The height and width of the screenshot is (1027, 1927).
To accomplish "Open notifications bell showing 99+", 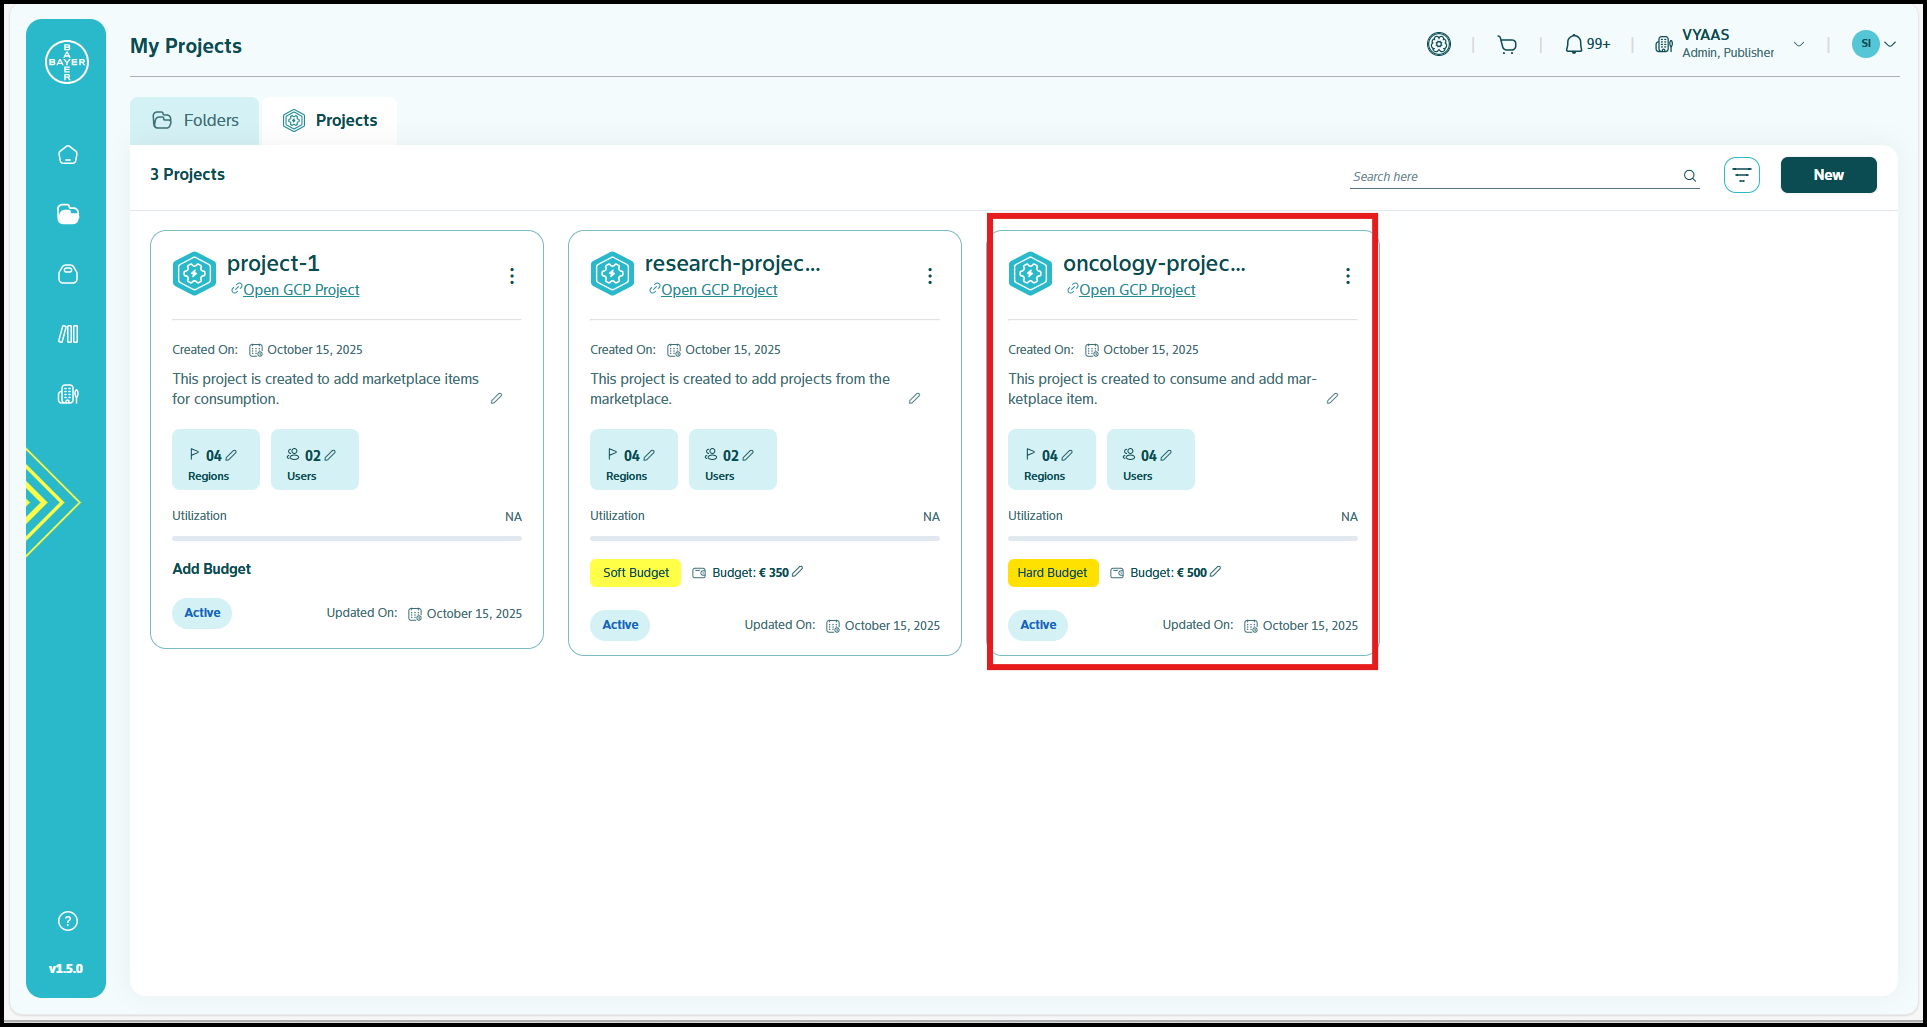I will 1586,45.
